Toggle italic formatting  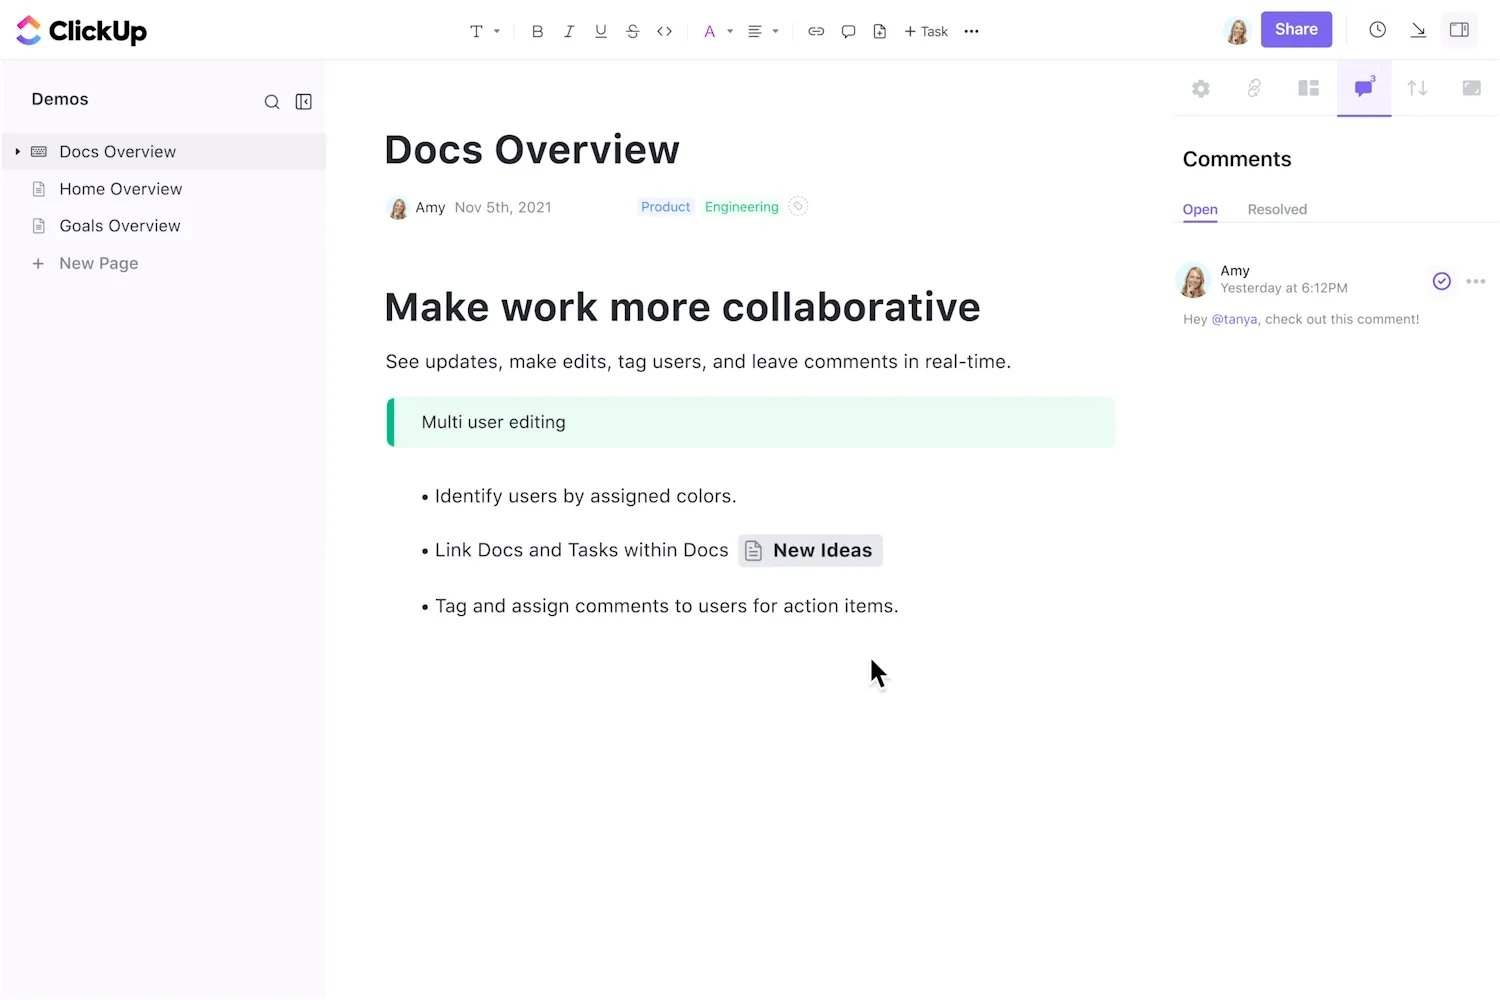coord(569,31)
